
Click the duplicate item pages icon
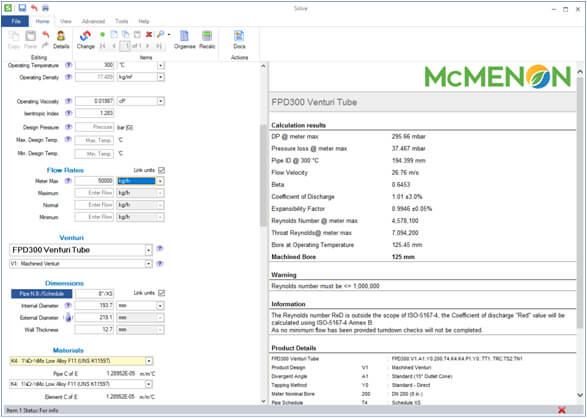126,34
